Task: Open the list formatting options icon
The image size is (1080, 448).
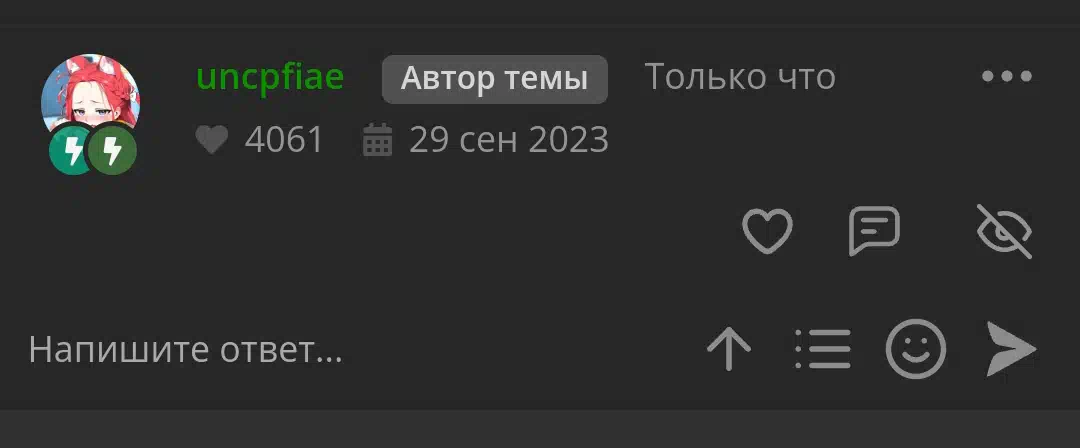Action: [x=823, y=349]
